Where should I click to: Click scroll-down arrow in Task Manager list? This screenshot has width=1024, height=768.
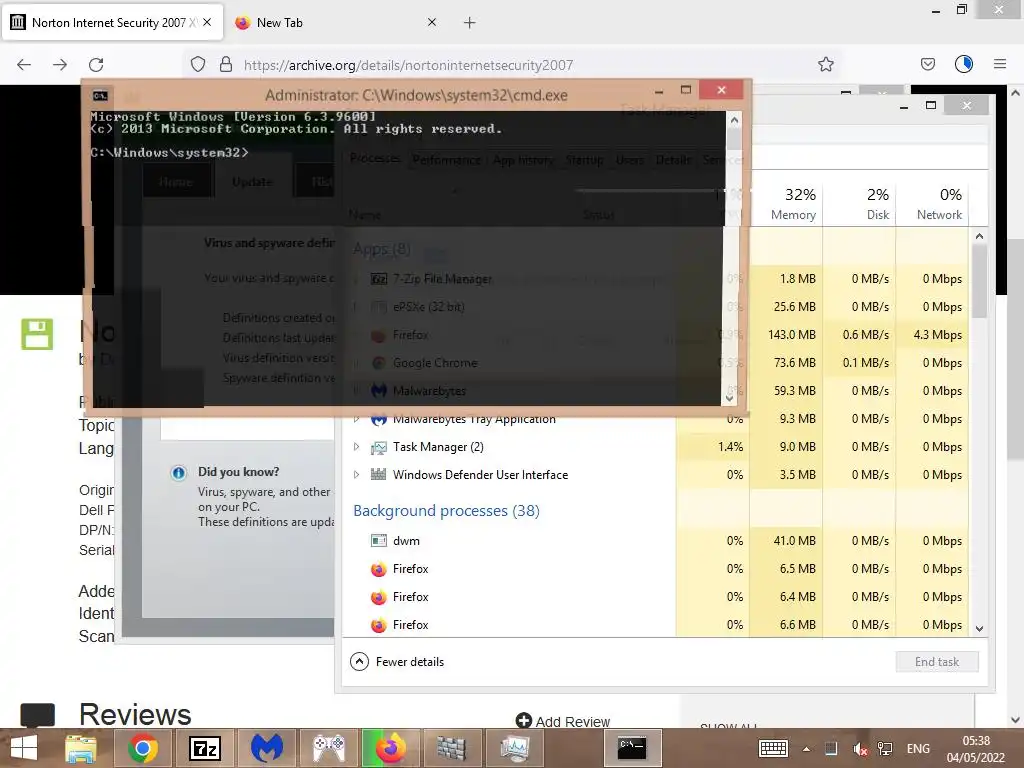point(979,629)
